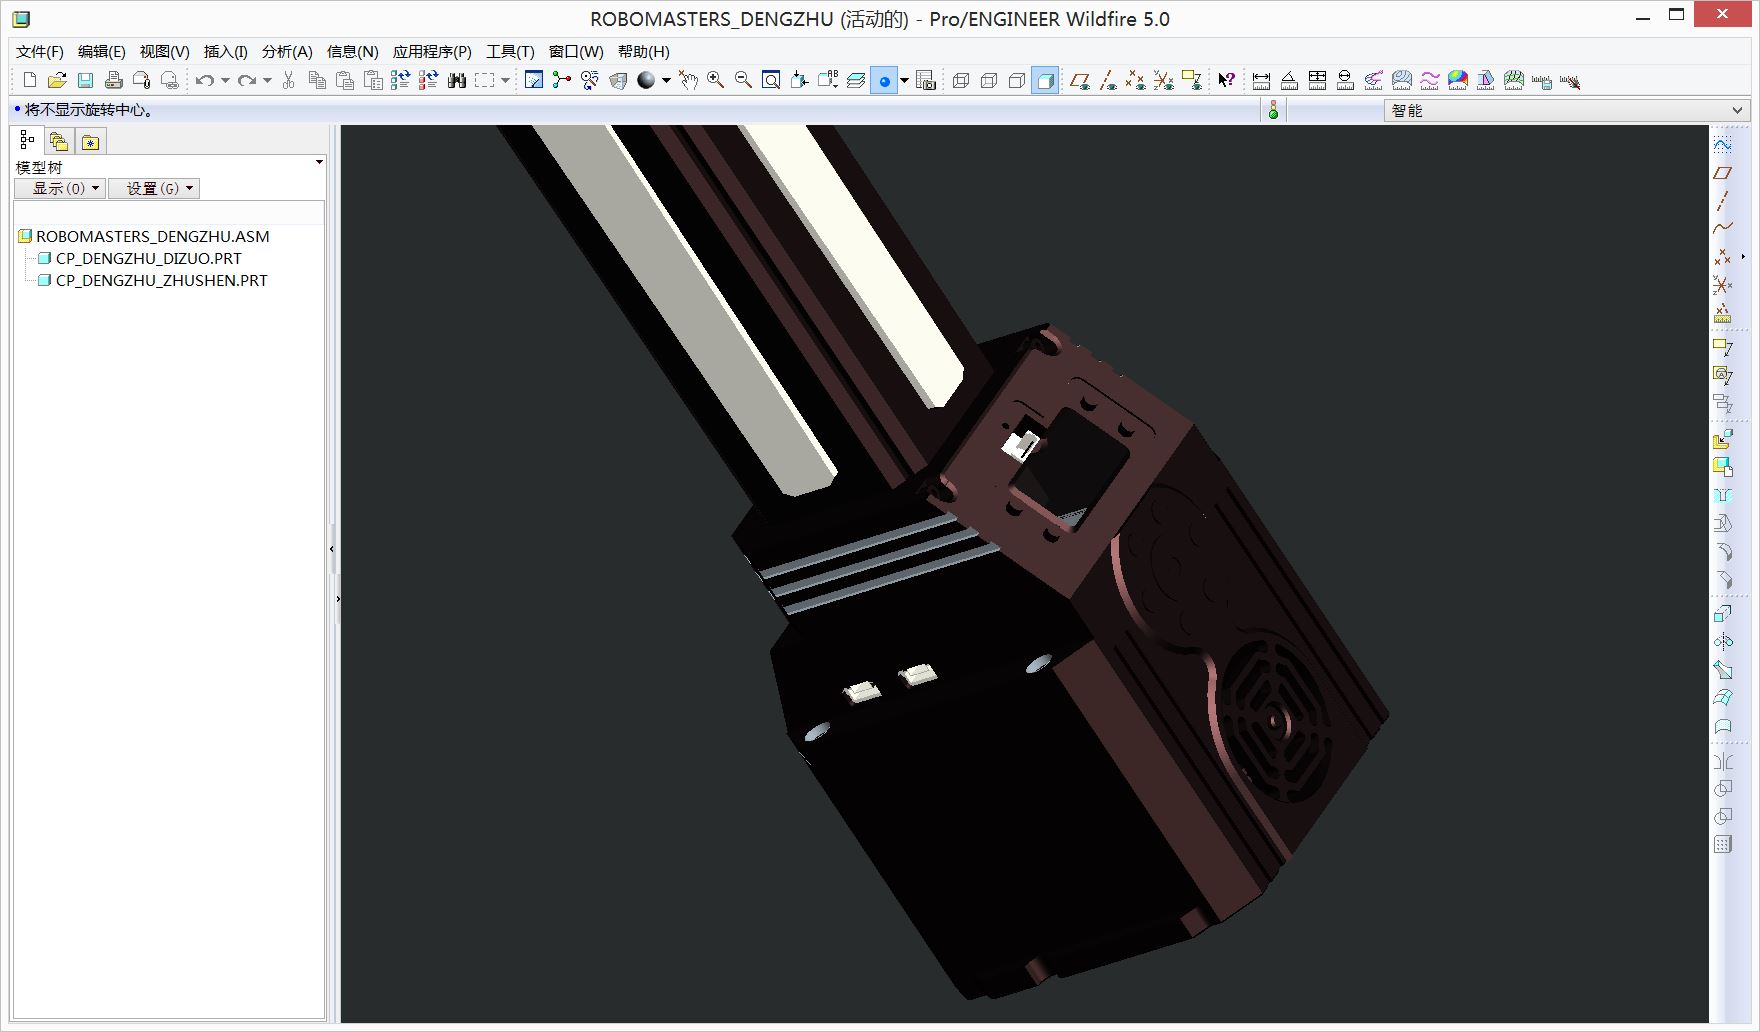Switch to the Favorites navigator tab
This screenshot has height=1032, width=1760.
pyautogui.click(x=90, y=142)
